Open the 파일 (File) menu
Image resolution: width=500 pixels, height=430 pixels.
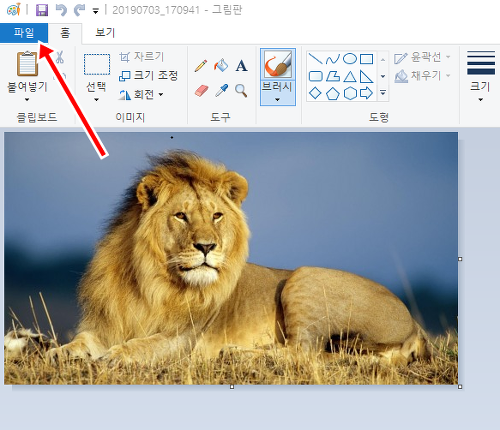24,33
